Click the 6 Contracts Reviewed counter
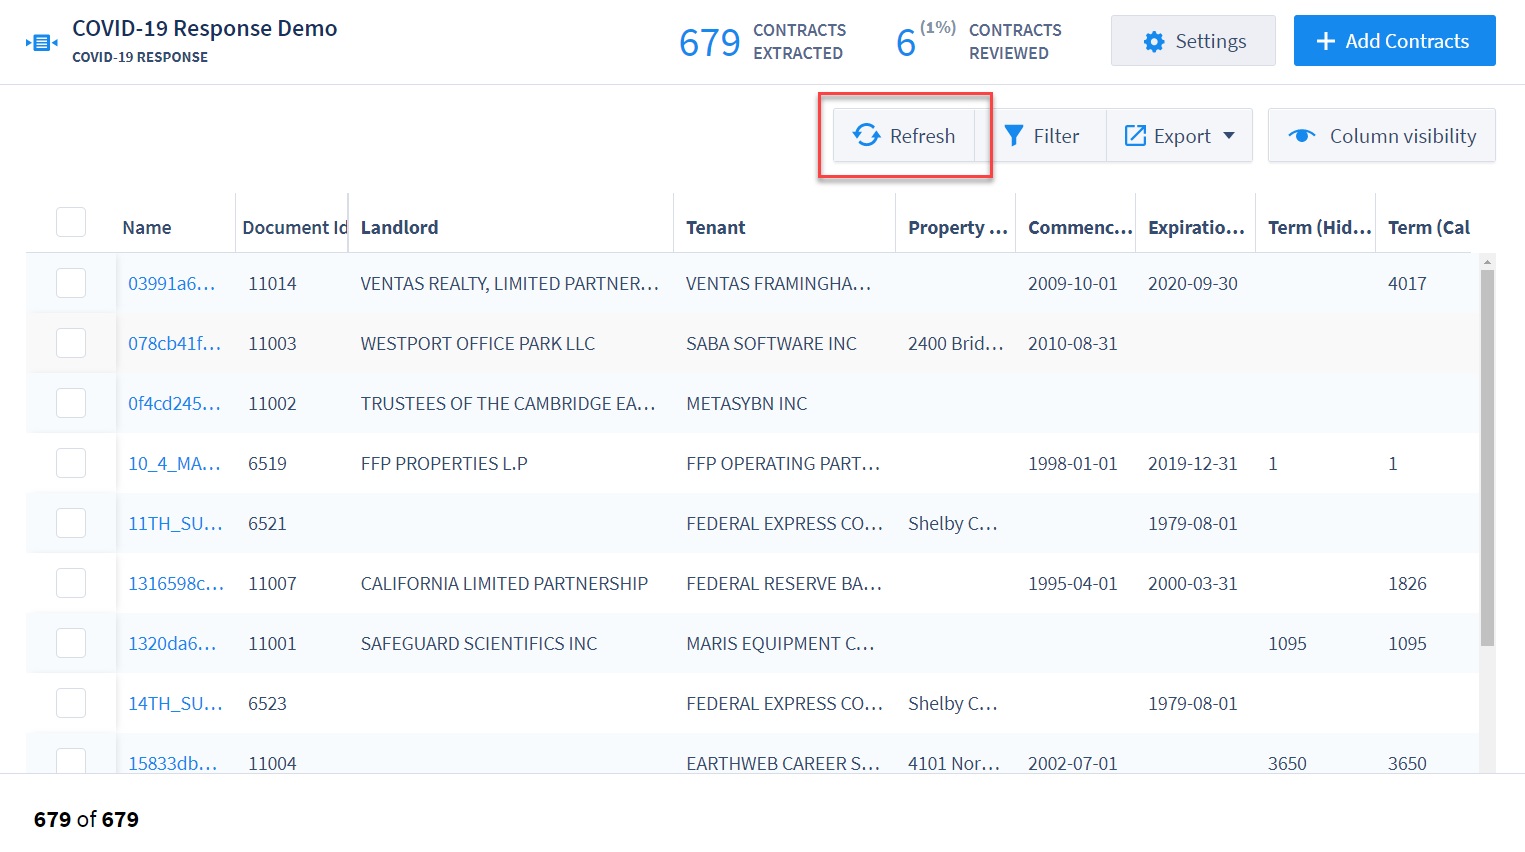This screenshot has height=852, width=1525. (980, 41)
